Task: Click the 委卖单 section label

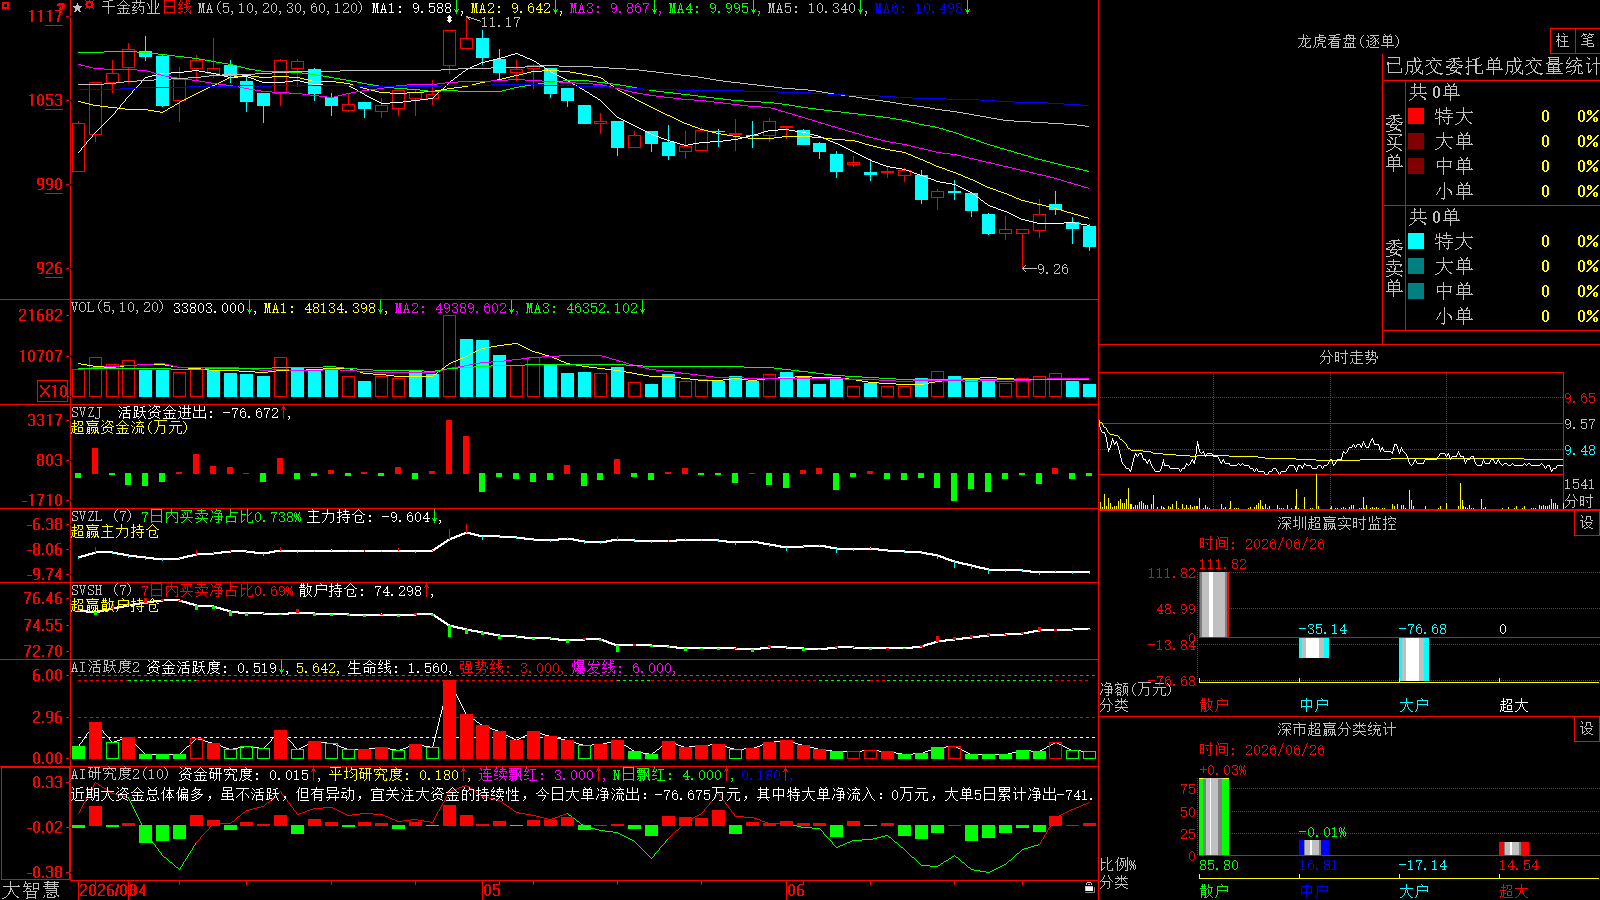Action: (1394, 267)
